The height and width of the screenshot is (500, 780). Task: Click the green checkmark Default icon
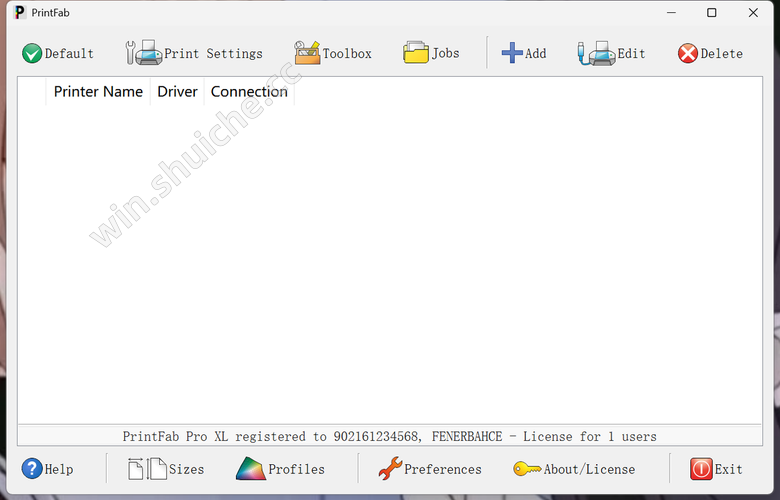pos(32,53)
